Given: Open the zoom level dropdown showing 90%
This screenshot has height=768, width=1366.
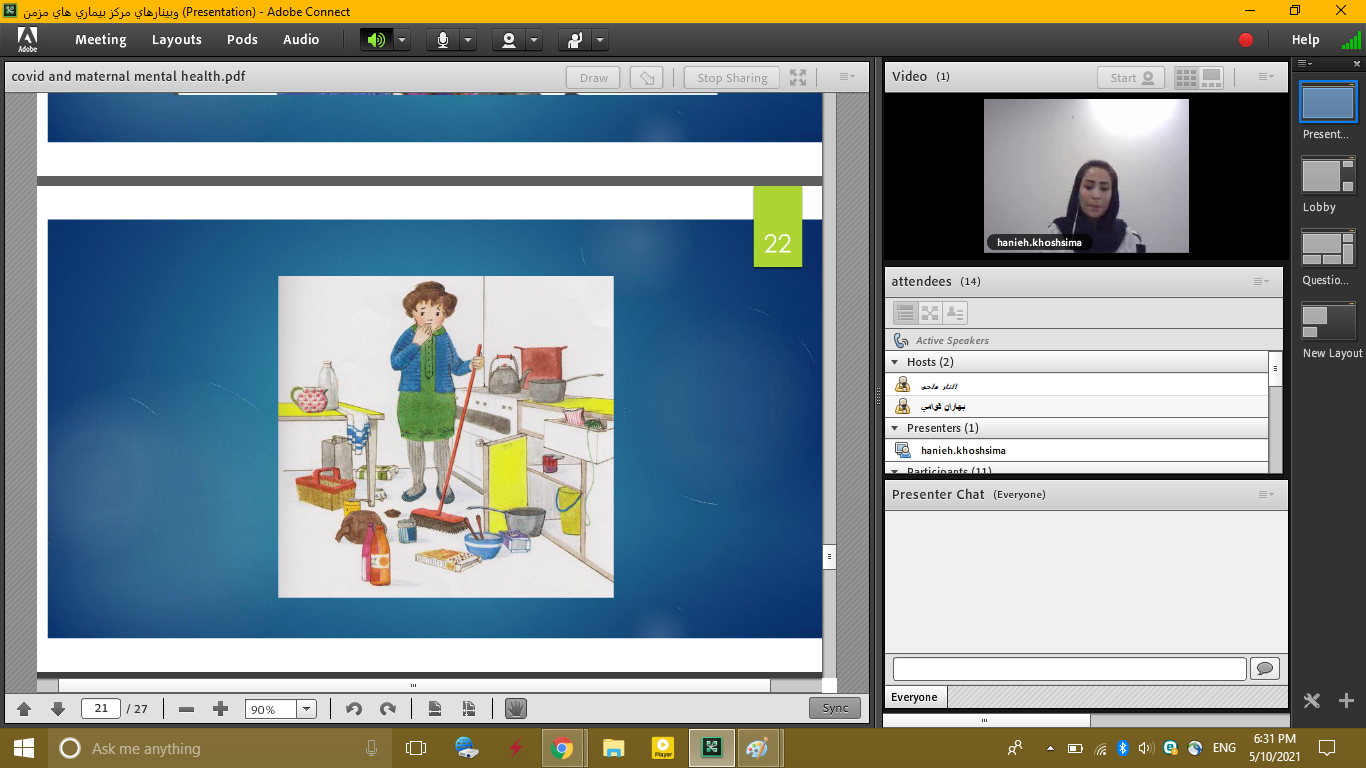Looking at the screenshot, I should [307, 709].
